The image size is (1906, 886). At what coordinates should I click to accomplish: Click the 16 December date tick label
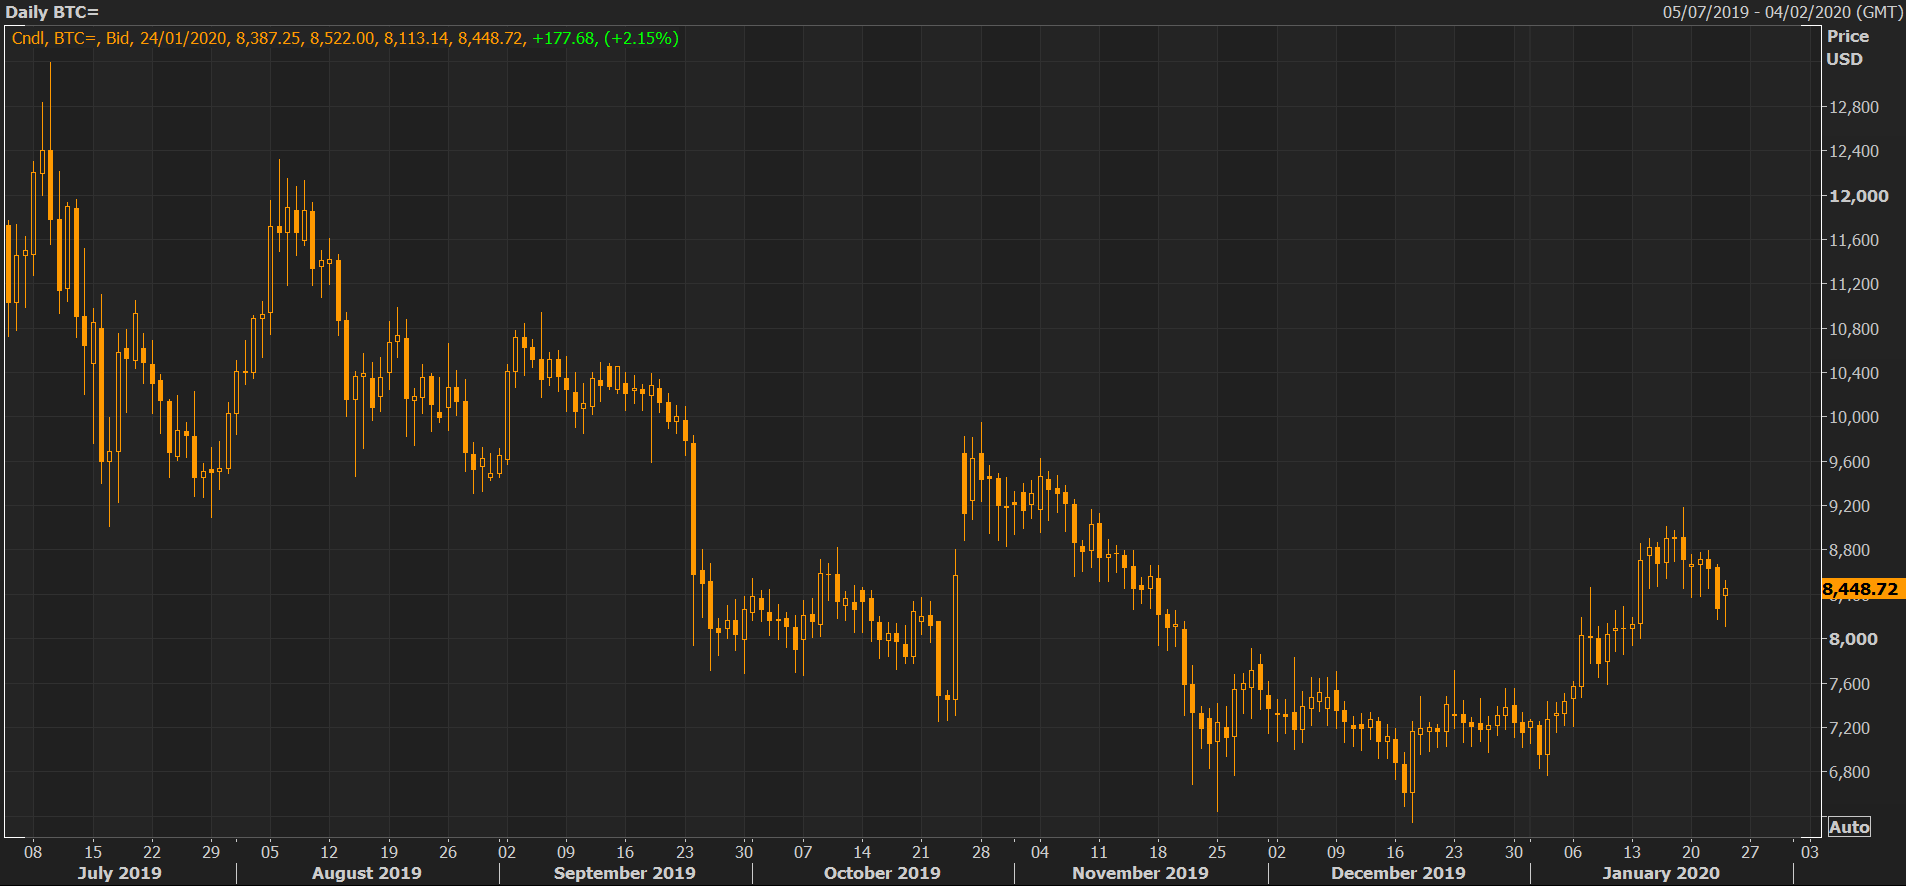[1395, 852]
